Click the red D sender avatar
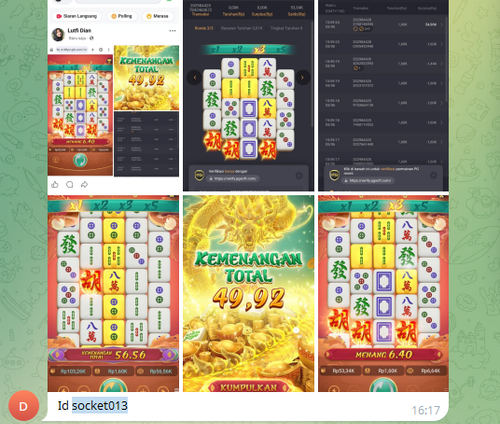The height and width of the screenshot is (424, 500). click(x=24, y=406)
